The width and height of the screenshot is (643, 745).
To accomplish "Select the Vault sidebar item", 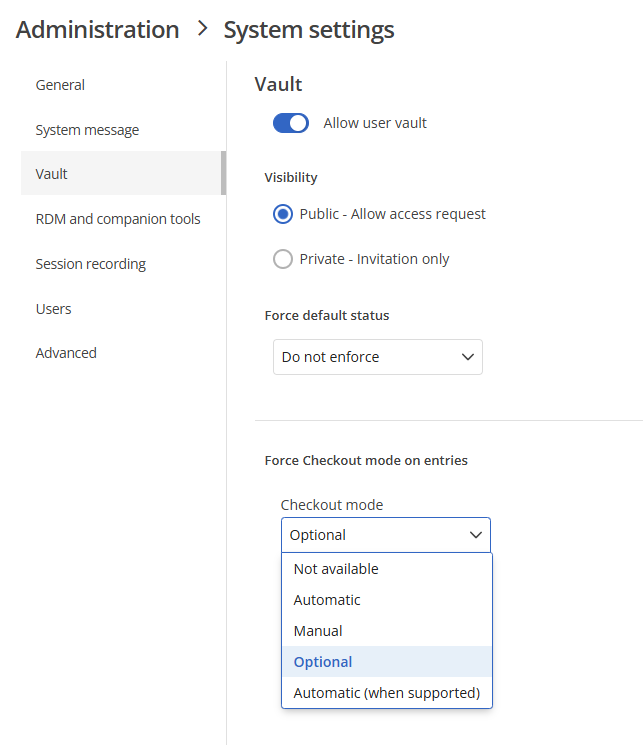I will coord(52,174).
